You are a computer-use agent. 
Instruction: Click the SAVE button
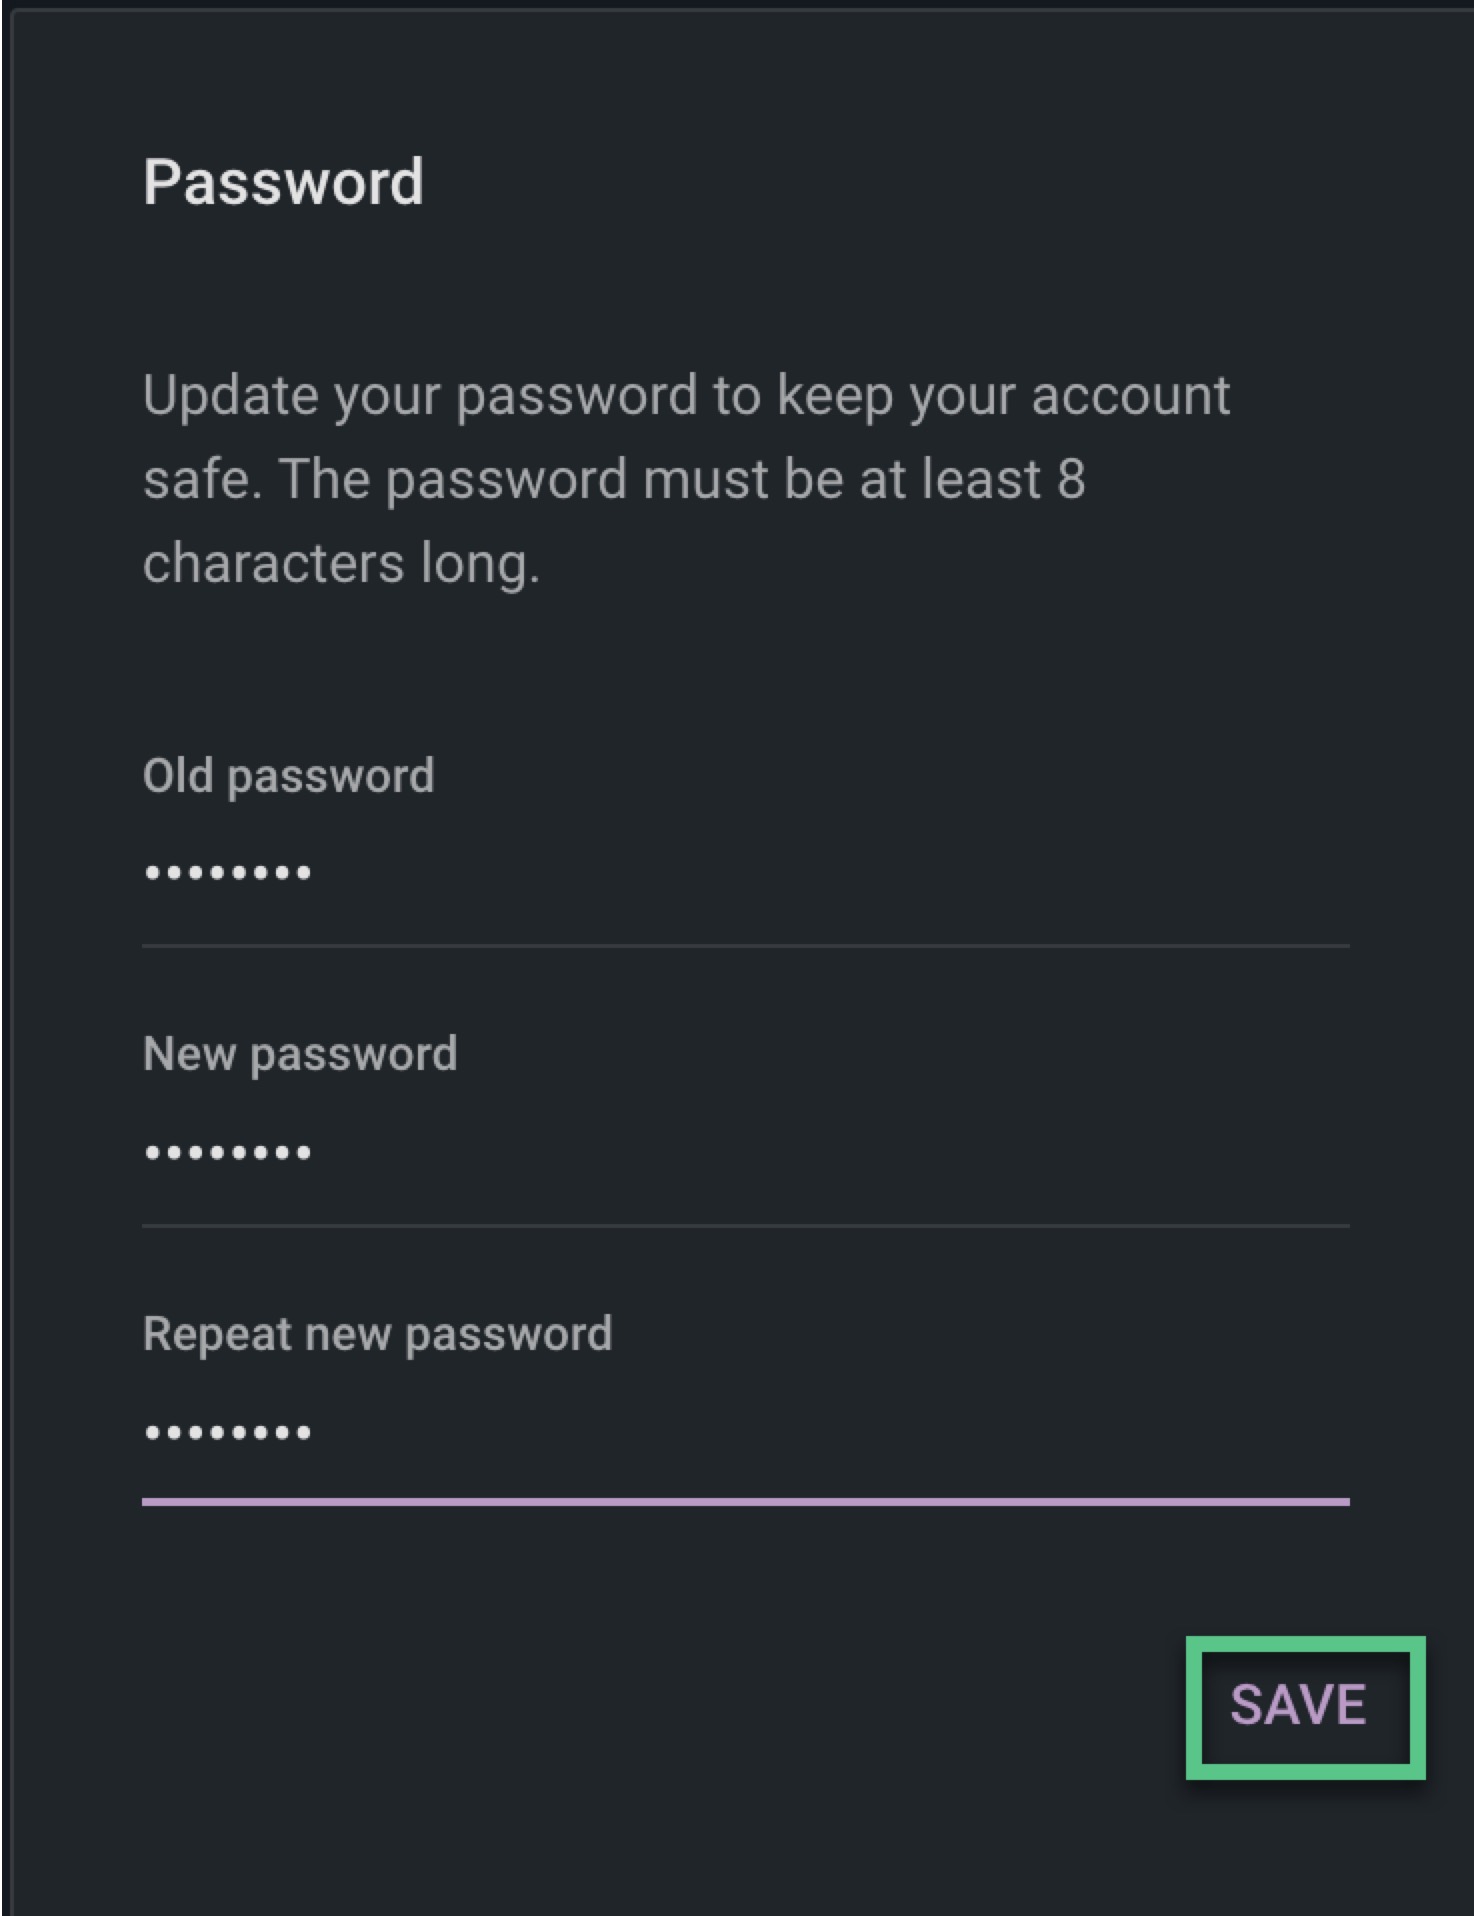tap(1298, 1705)
